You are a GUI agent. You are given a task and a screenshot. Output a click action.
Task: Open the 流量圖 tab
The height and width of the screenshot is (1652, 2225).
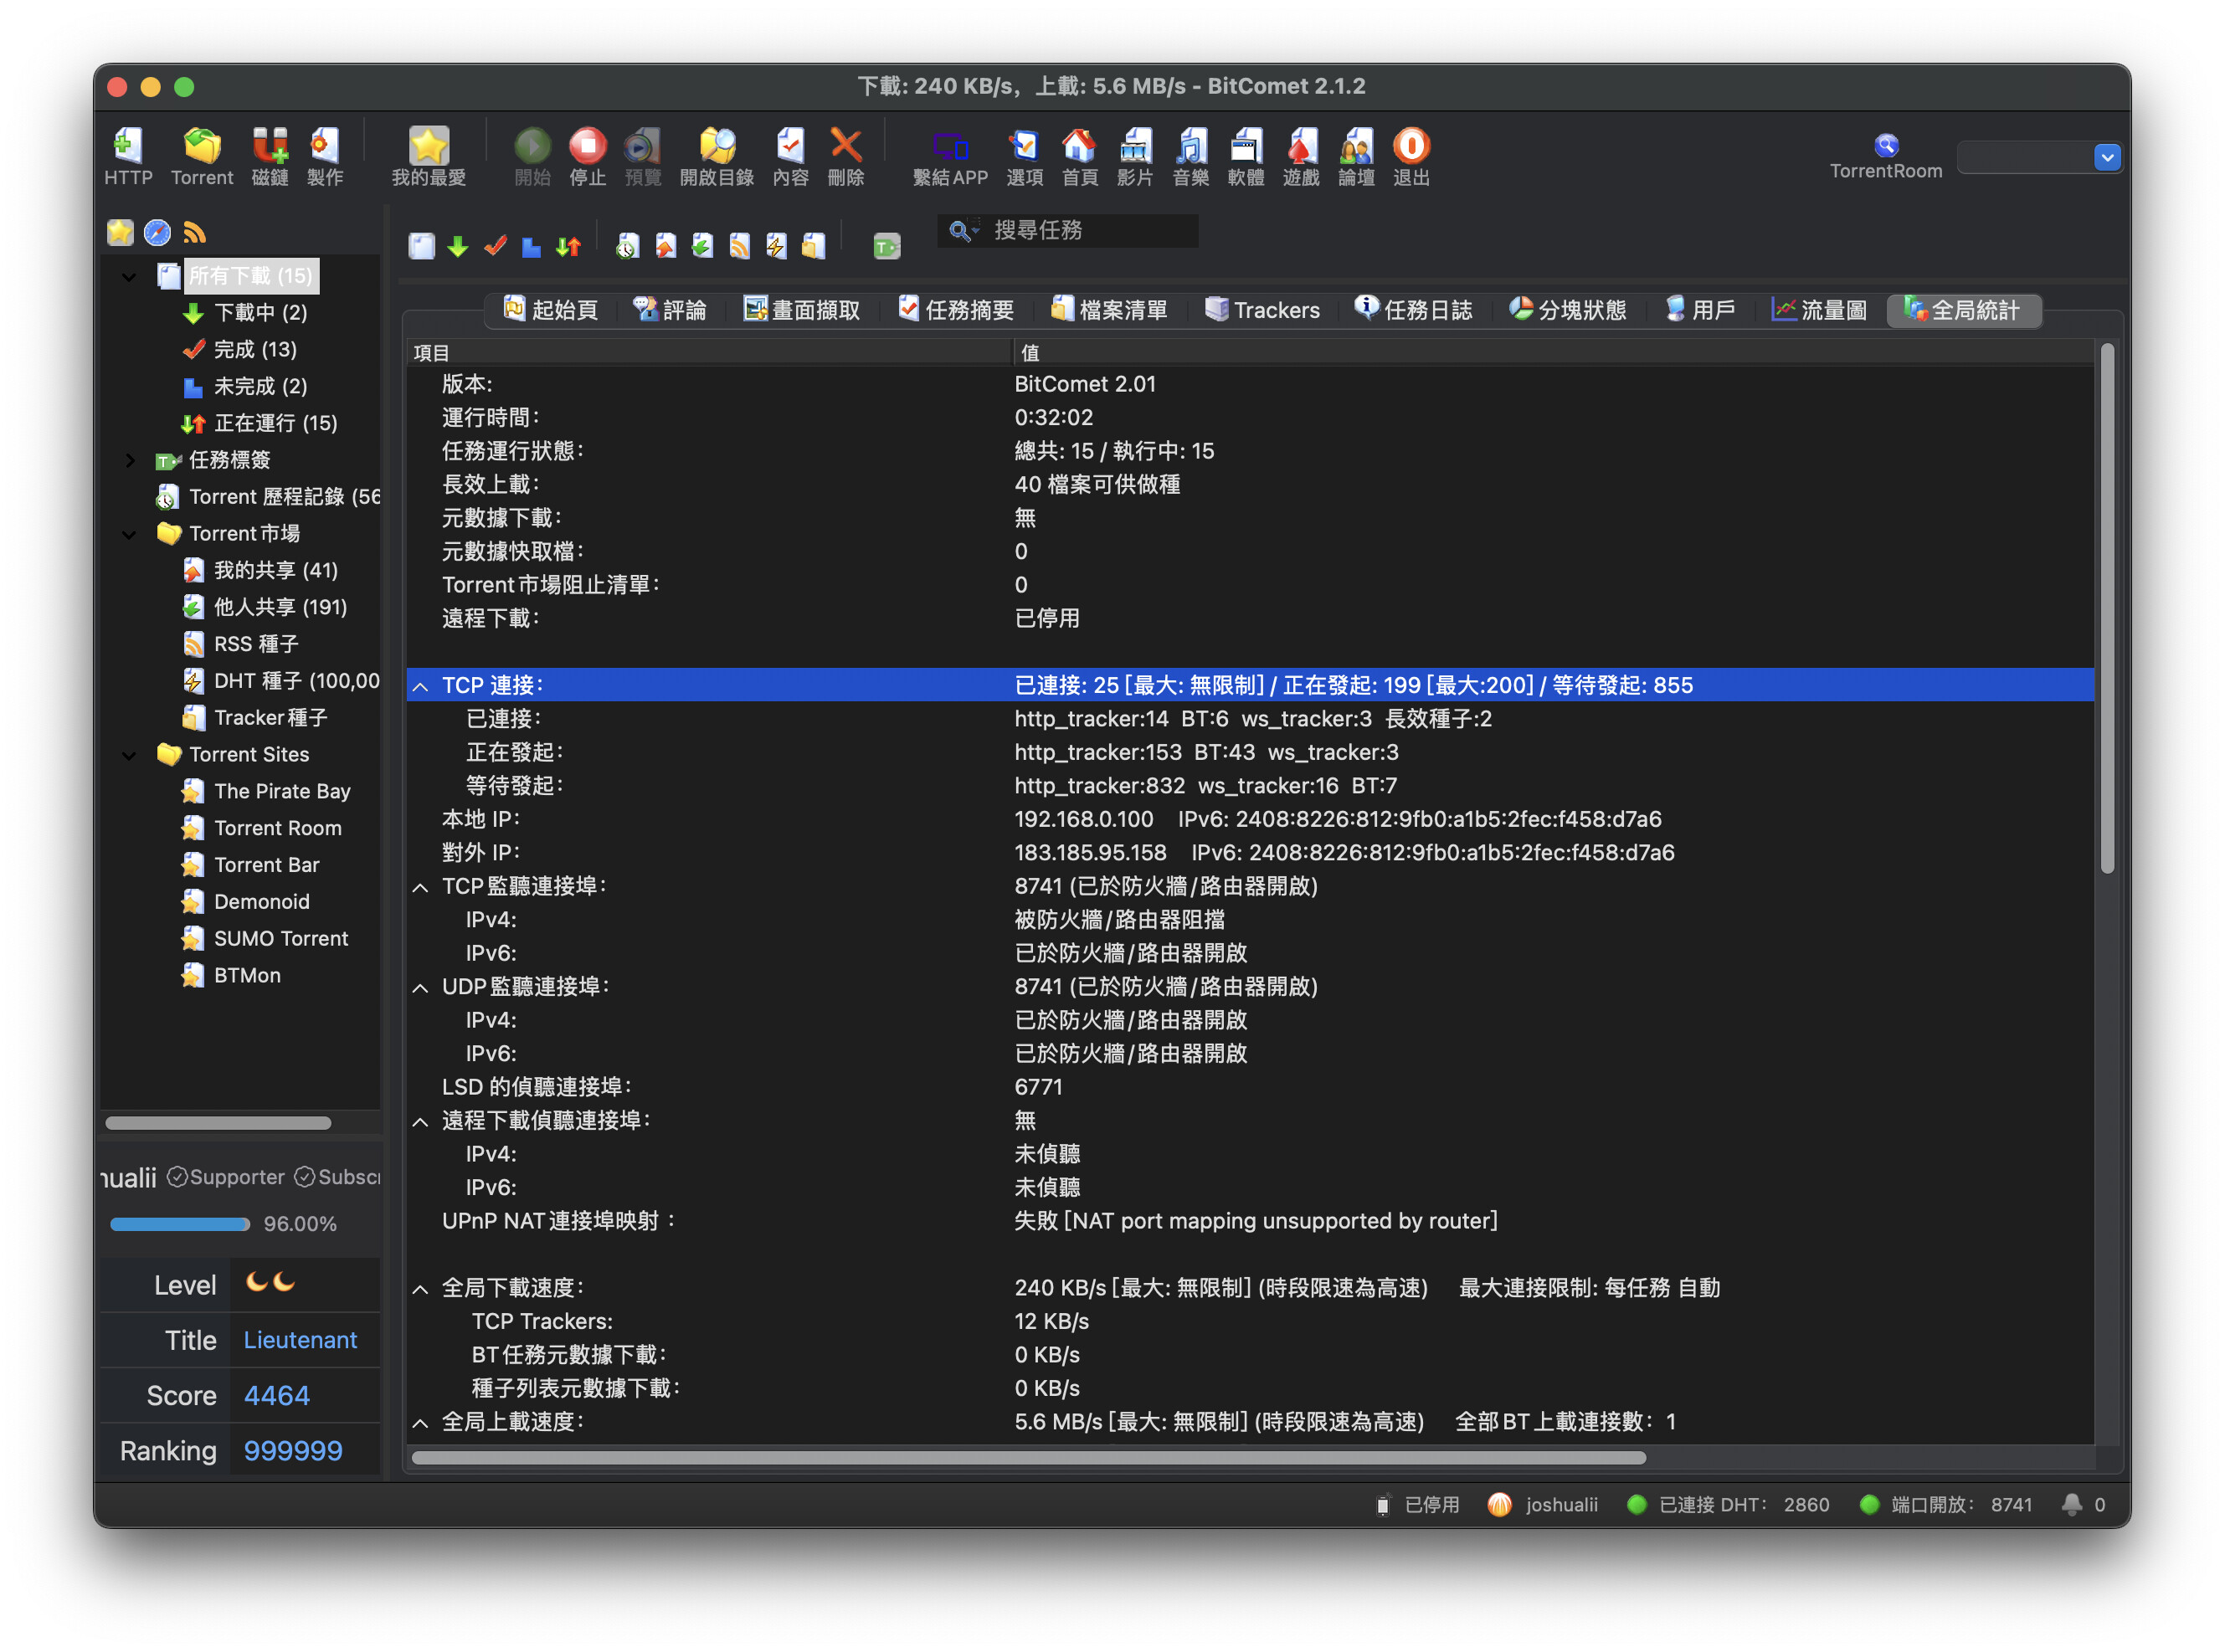click(1819, 310)
